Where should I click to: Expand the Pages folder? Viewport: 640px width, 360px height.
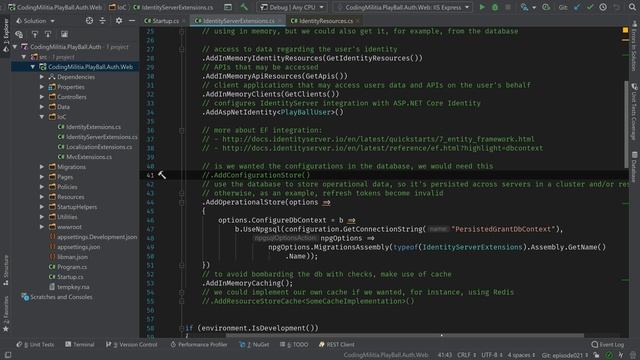(x=42, y=177)
